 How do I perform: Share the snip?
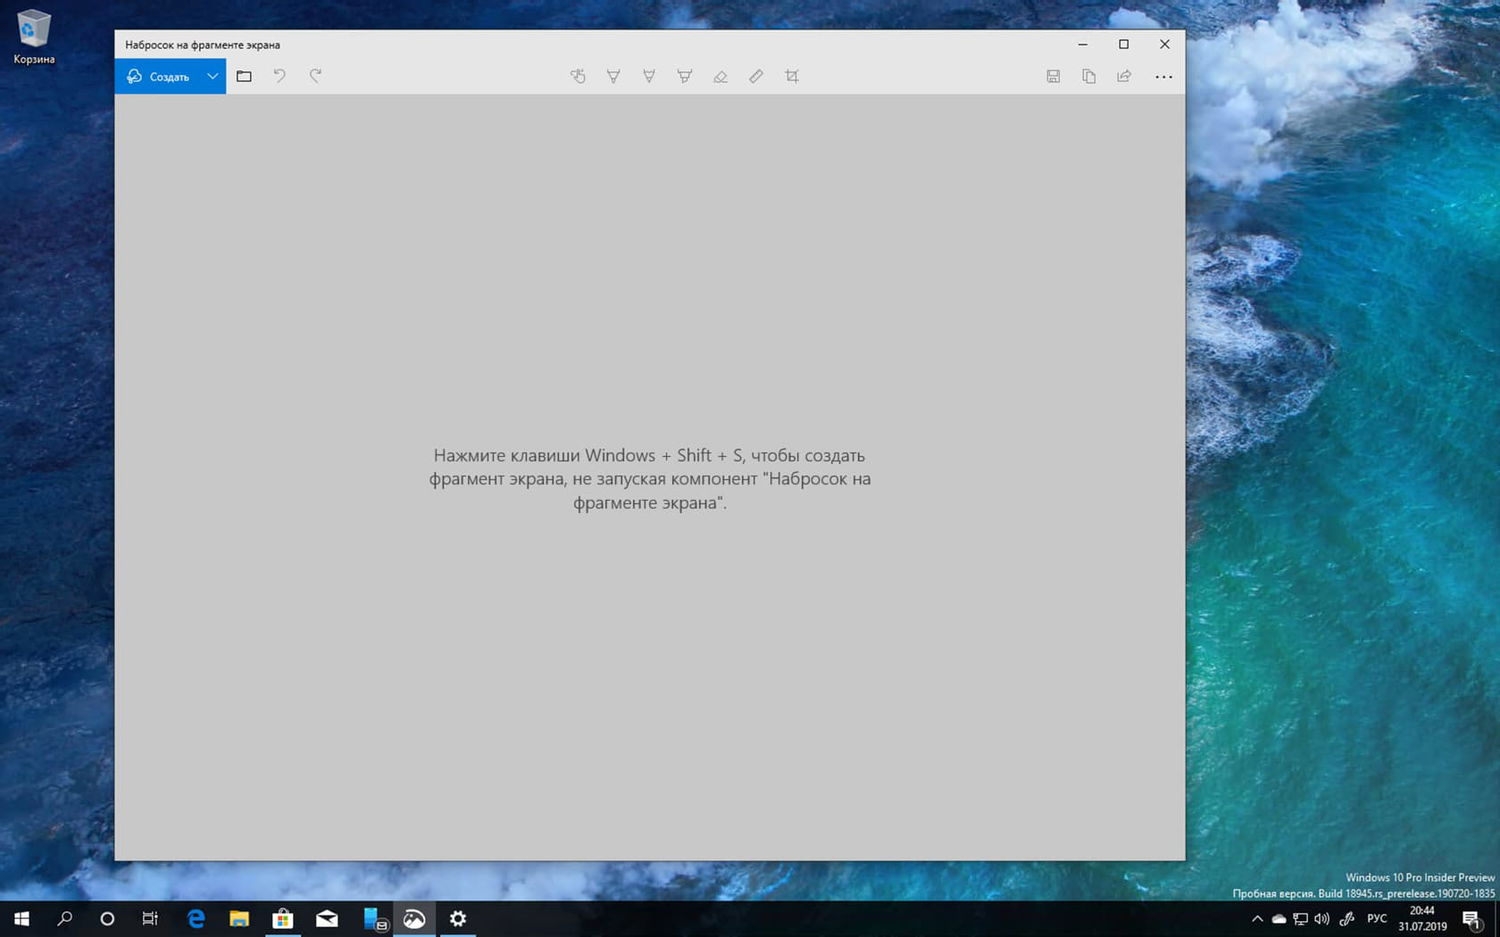coord(1124,76)
